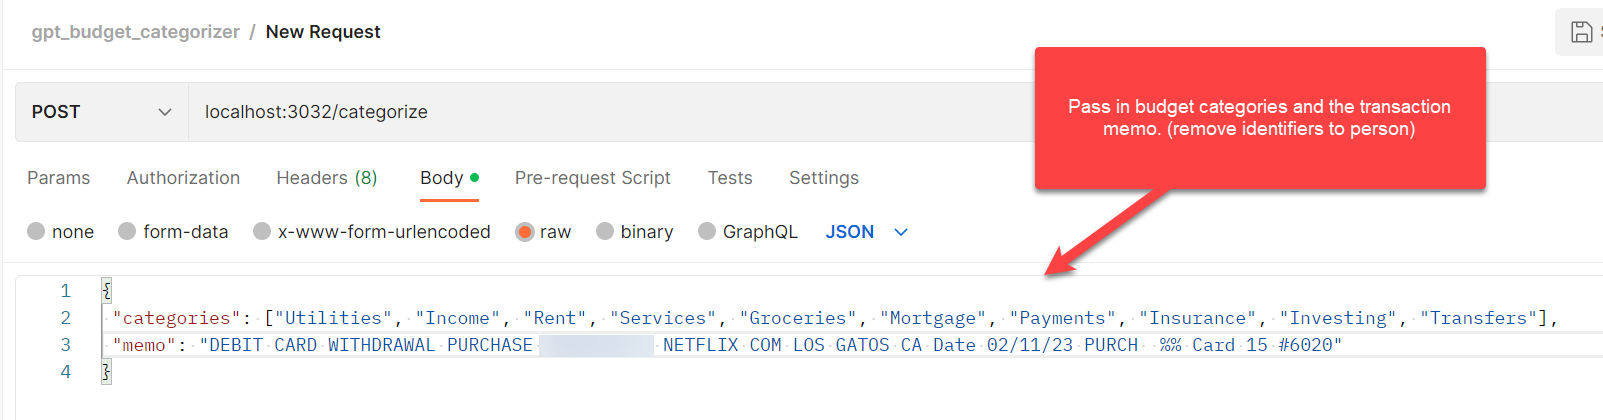Open the Headers (8) tab

(326, 178)
